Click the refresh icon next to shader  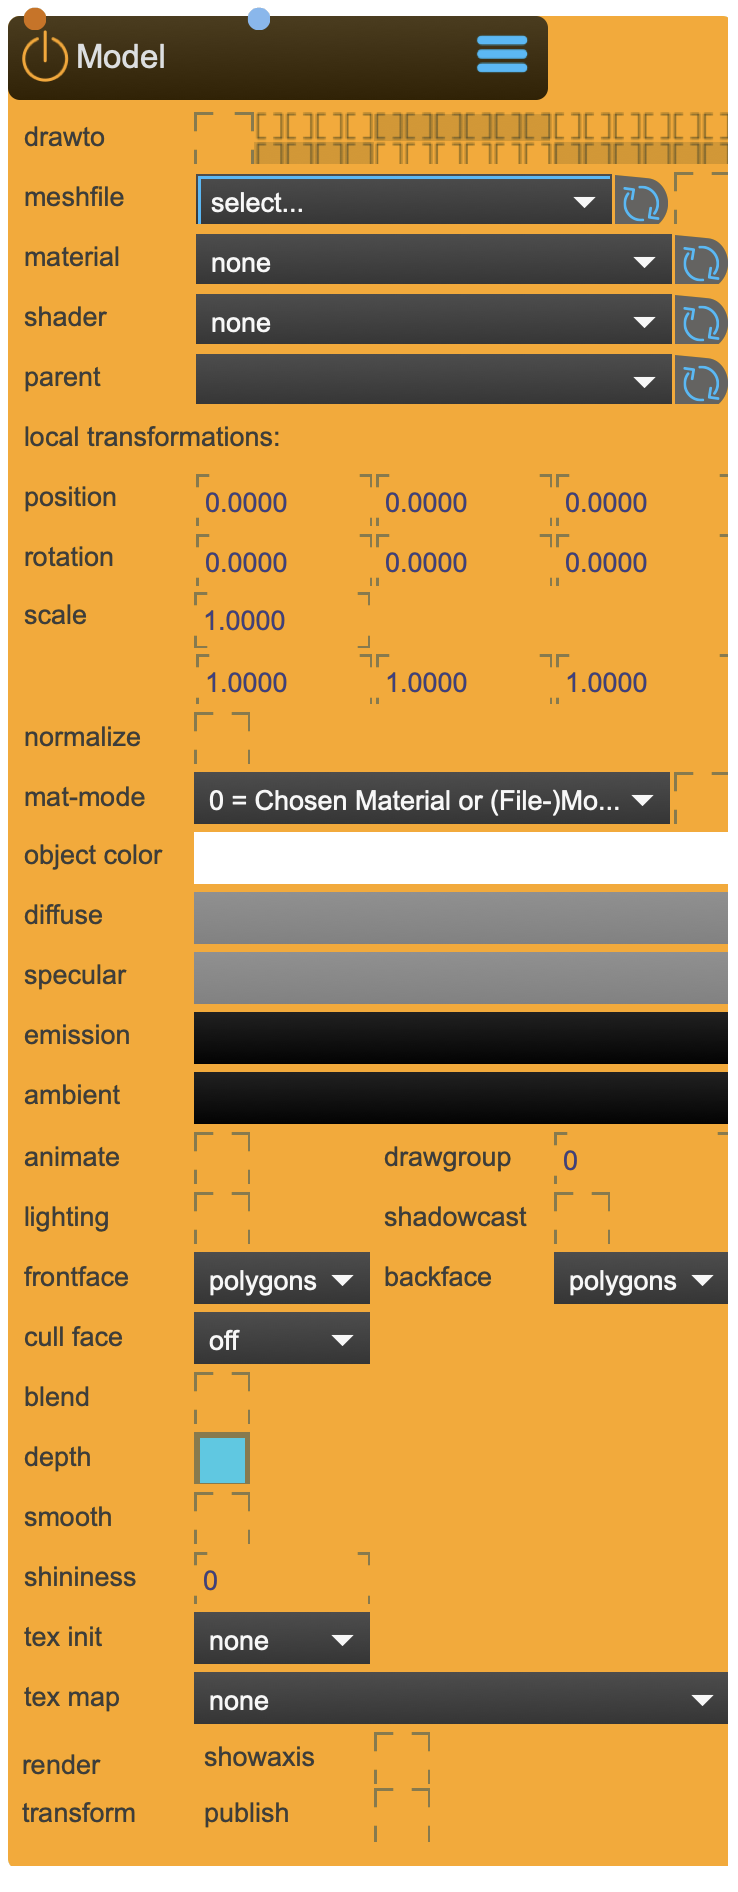(700, 323)
